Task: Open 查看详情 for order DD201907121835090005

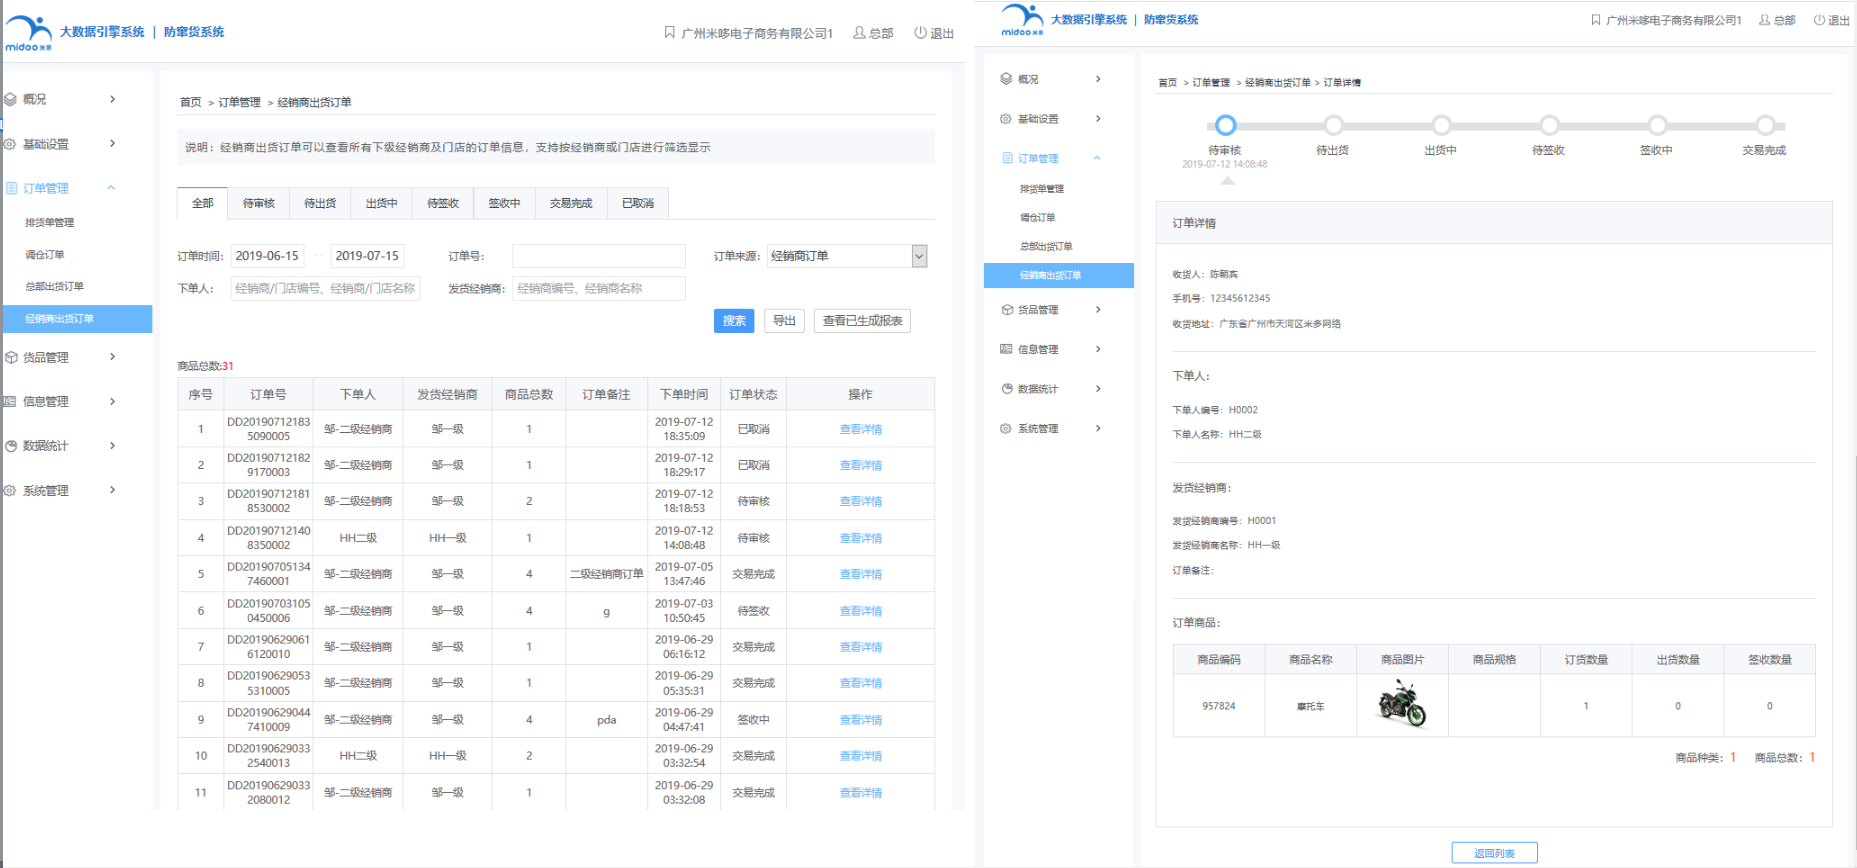Action: tap(860, 429)
